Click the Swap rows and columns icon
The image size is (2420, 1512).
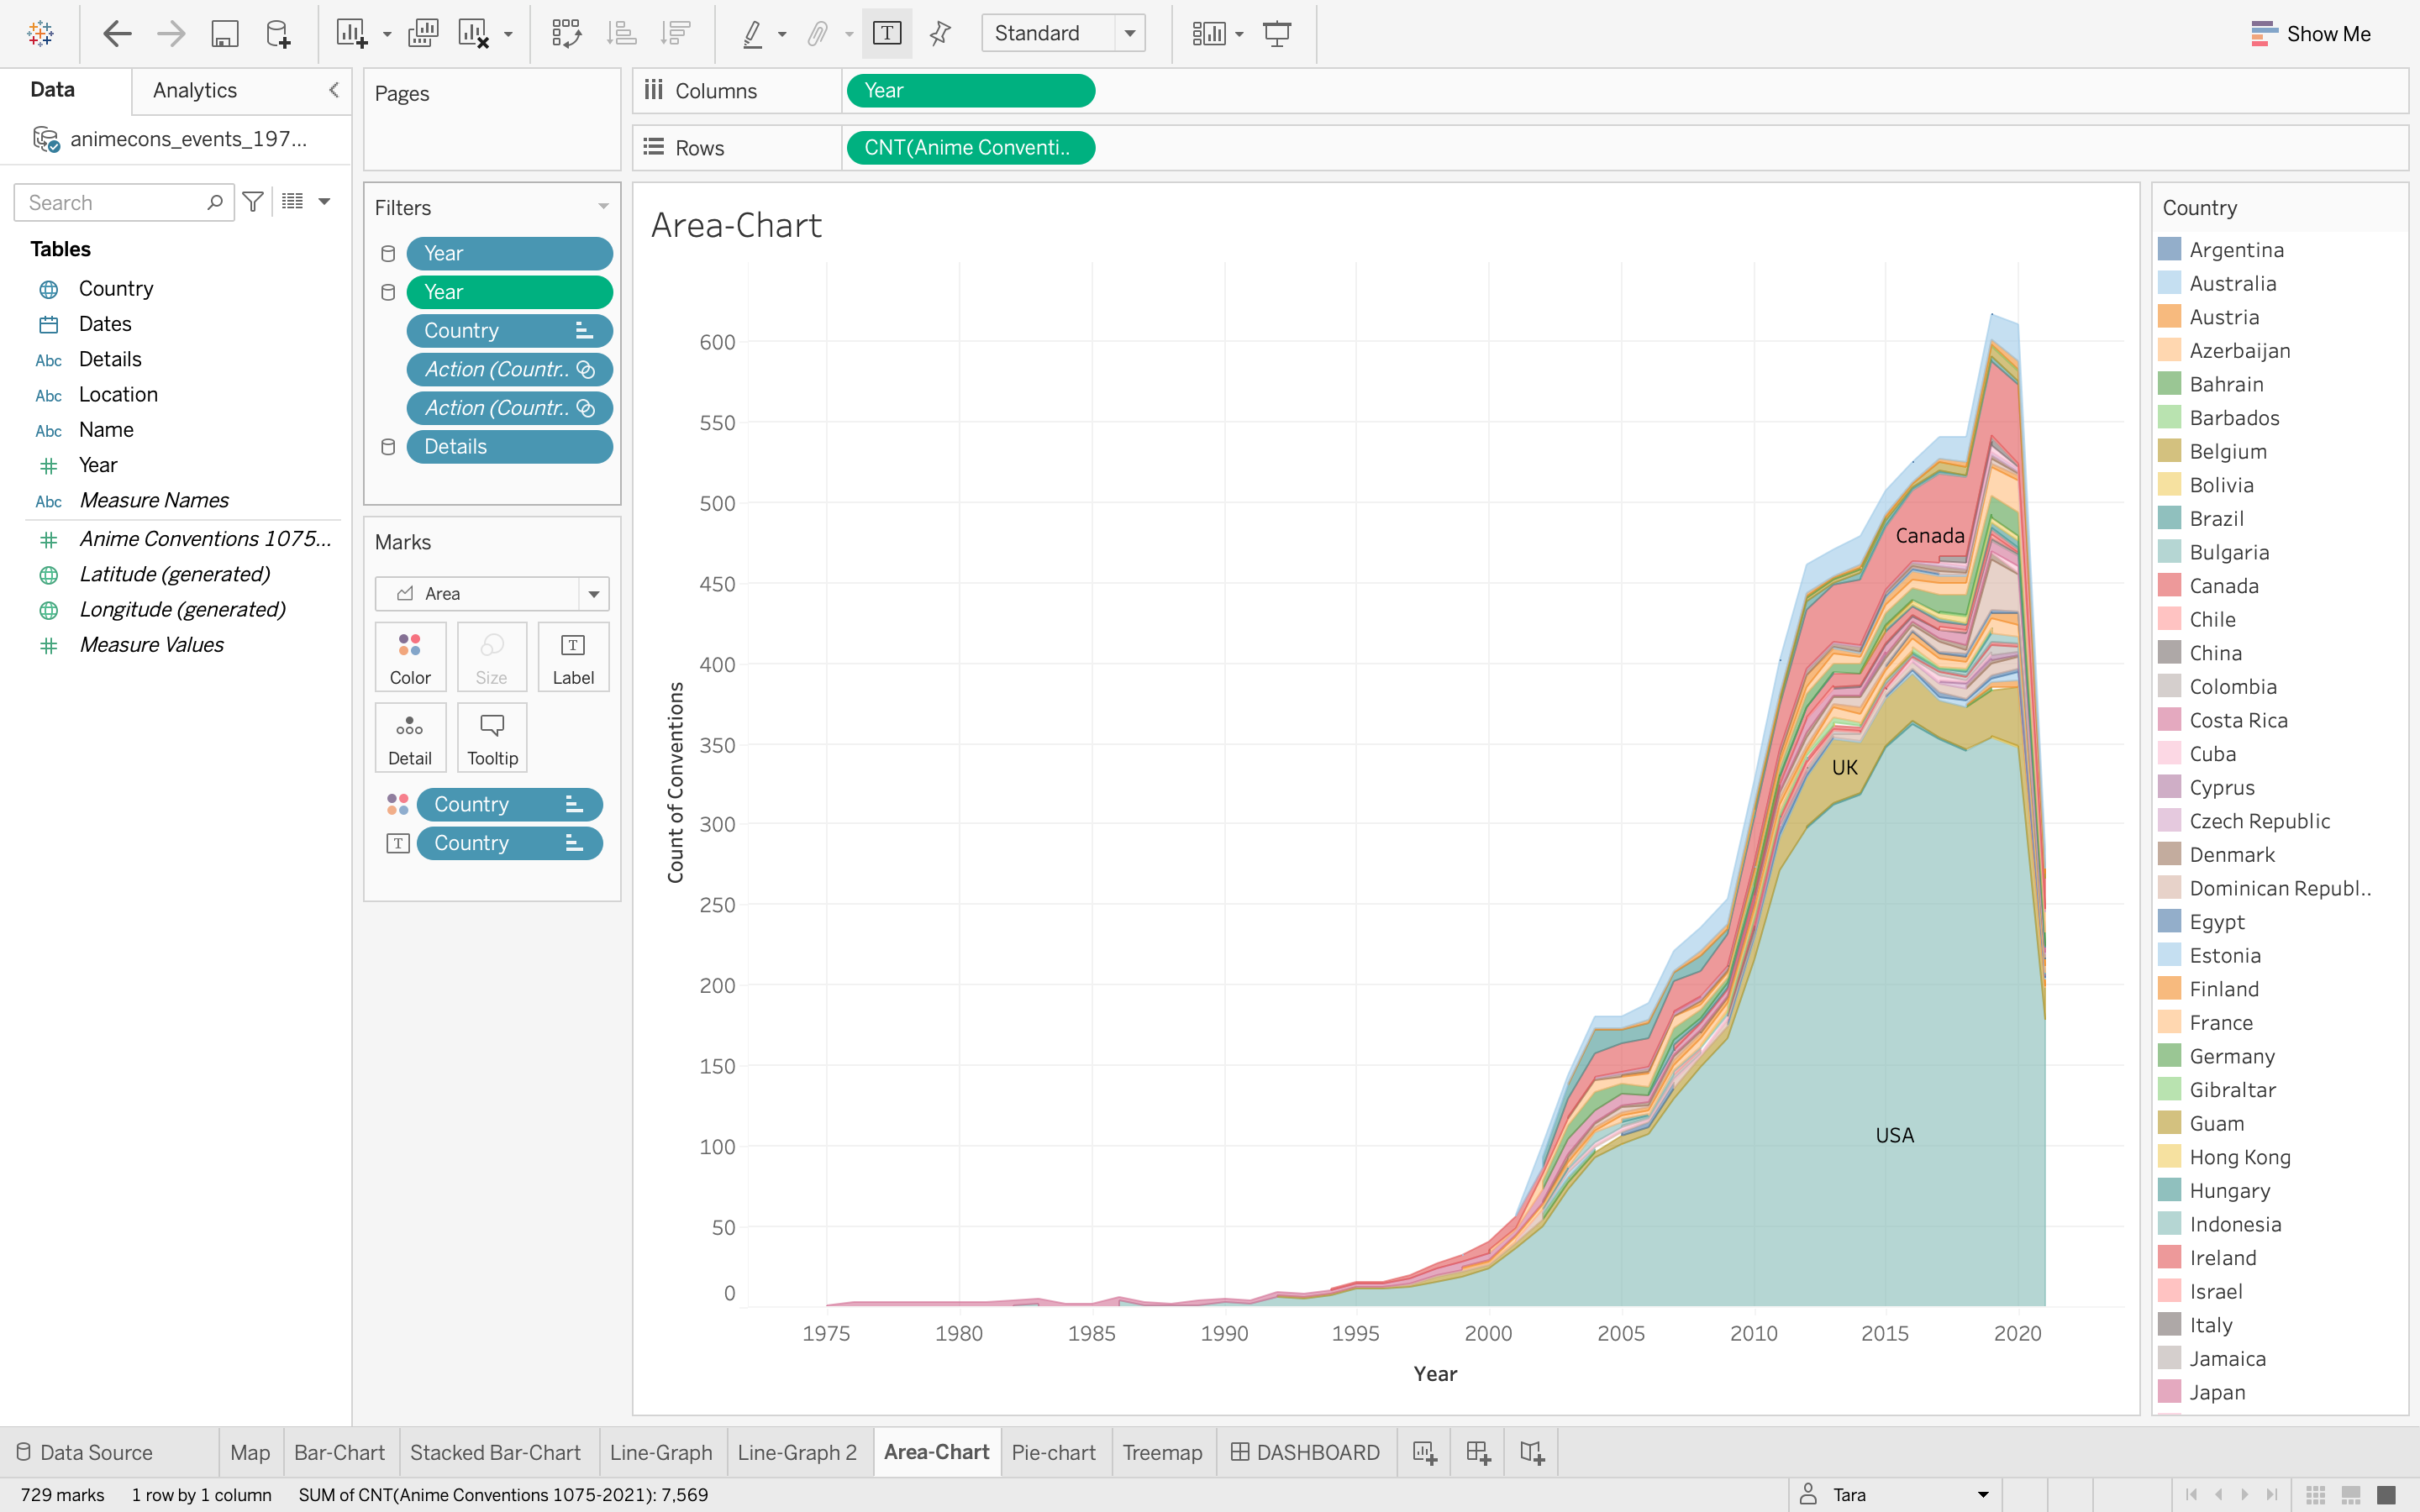tap(566, 34)
